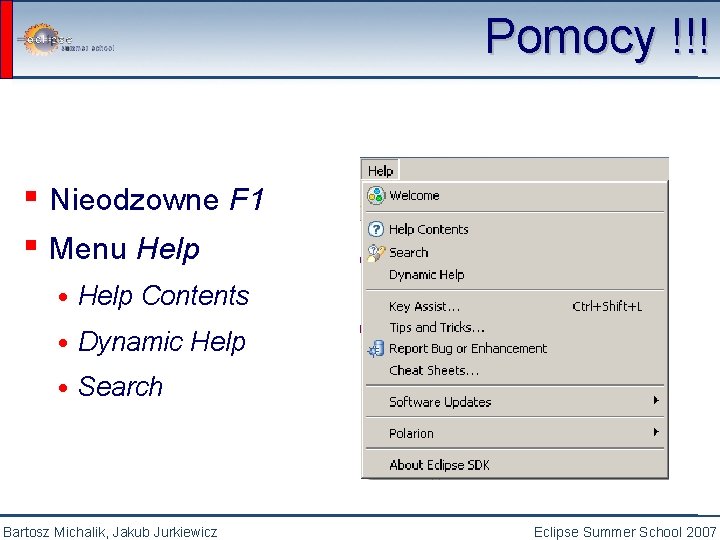Select the Software Updates menu label
The image size is (720, 540).
(x=440, y=402)
